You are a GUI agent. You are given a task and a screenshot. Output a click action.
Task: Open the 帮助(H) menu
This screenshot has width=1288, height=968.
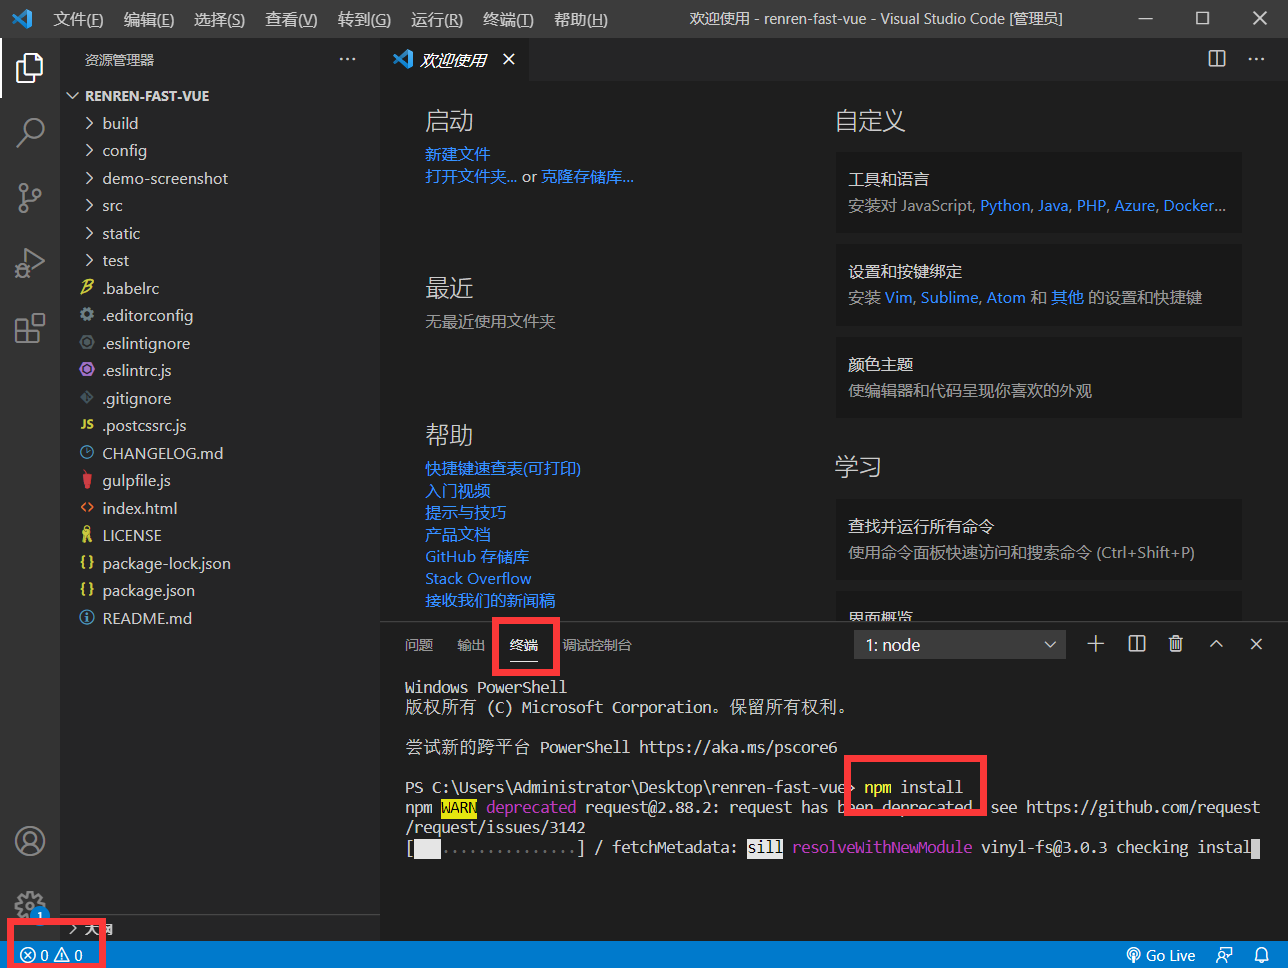[x=580, y=19]
